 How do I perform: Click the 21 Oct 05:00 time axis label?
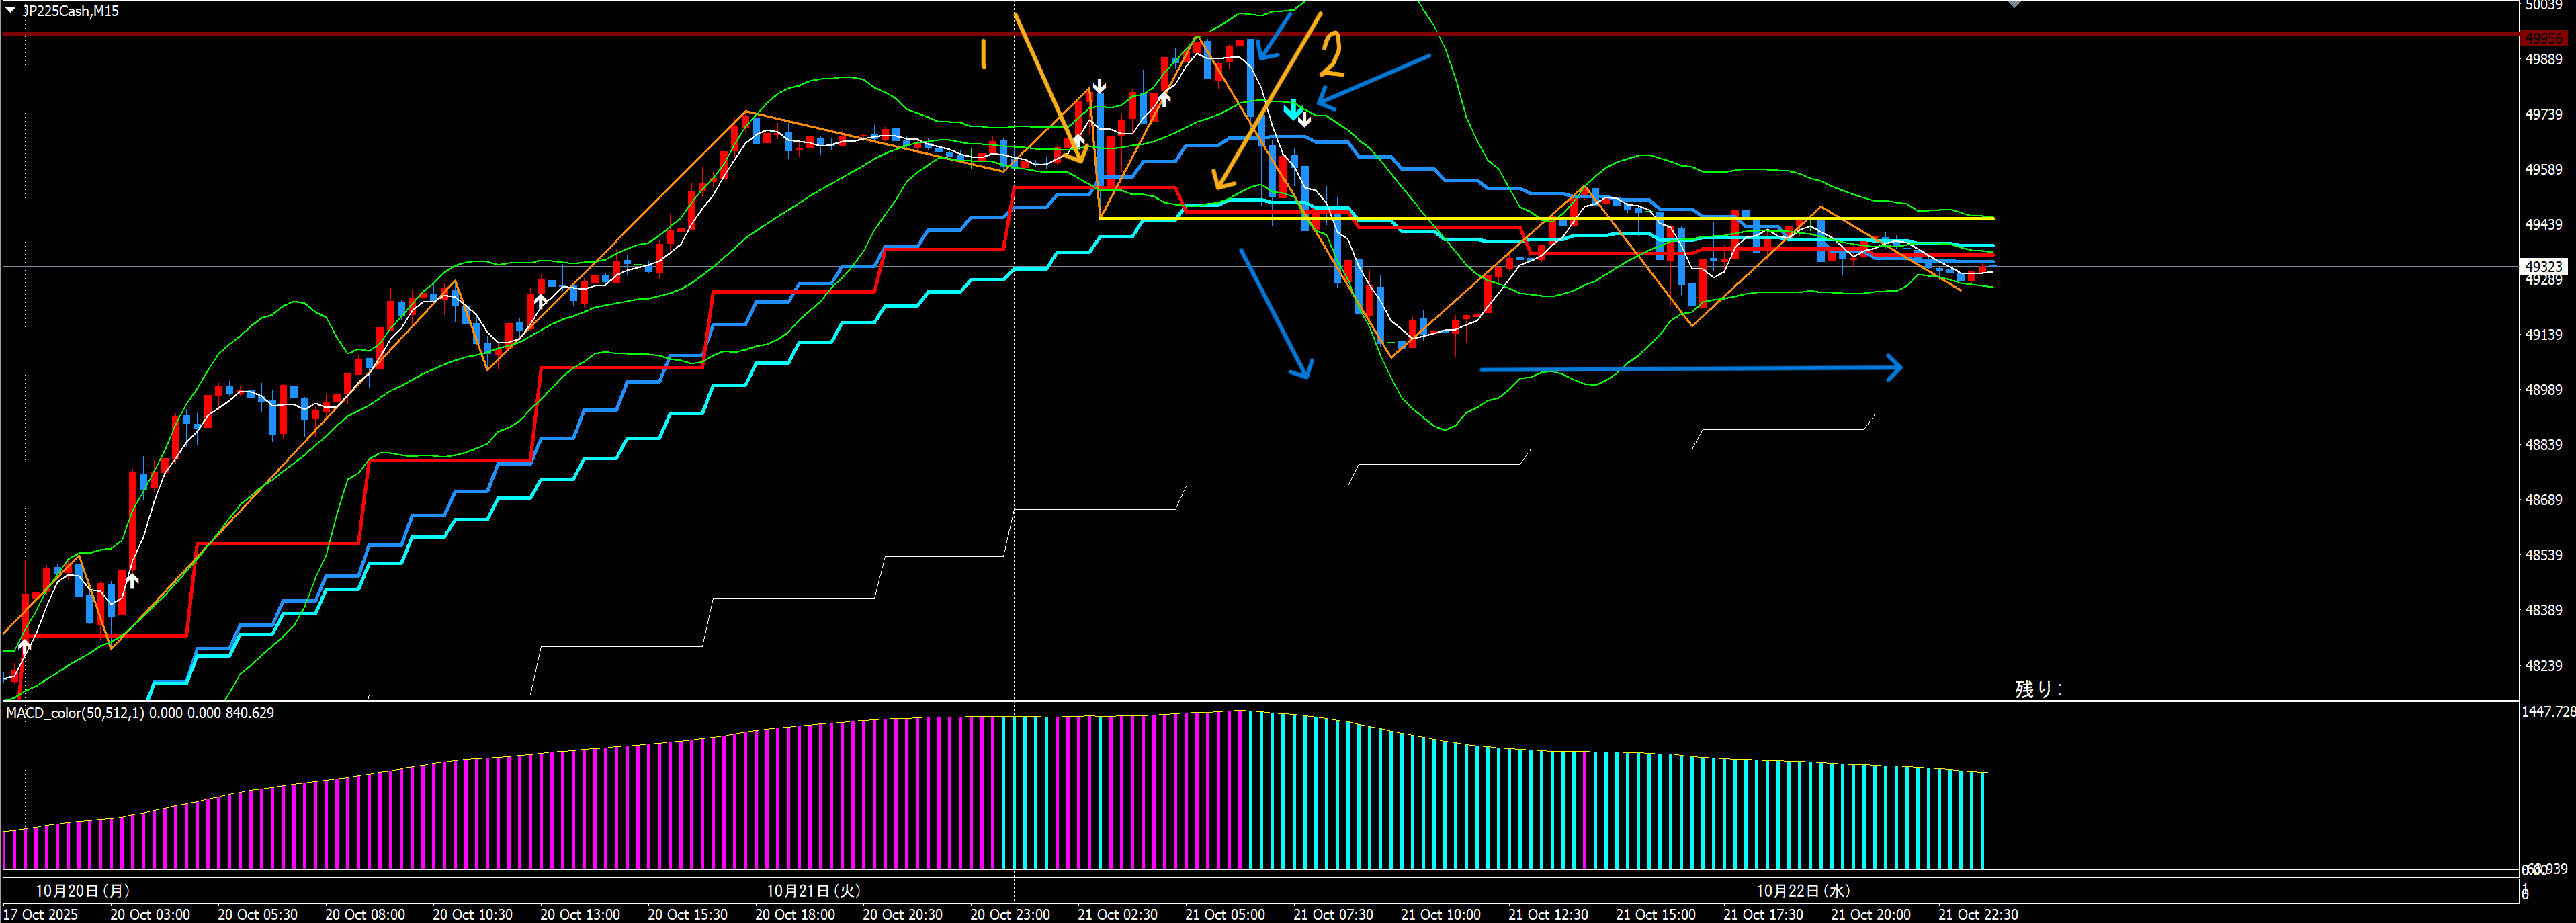click(1225, 914)
